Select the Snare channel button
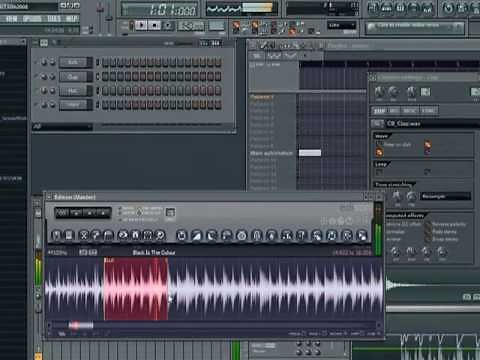 tap(73, 105)
